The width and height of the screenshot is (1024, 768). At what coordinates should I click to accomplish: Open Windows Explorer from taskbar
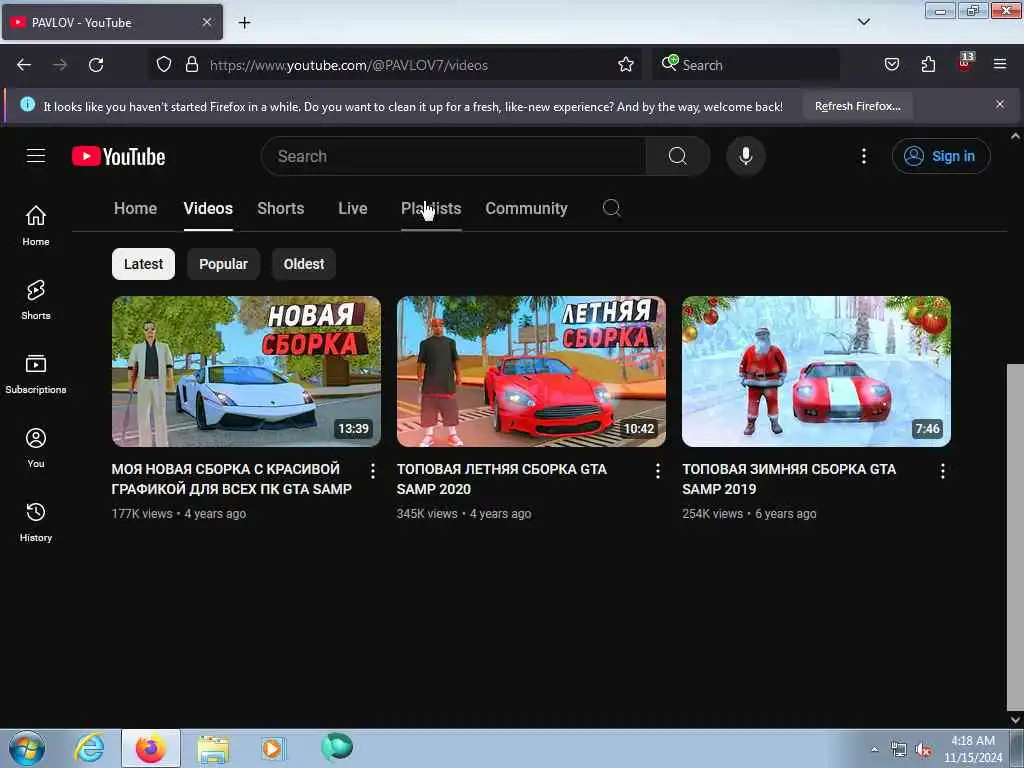pos(213,748)
